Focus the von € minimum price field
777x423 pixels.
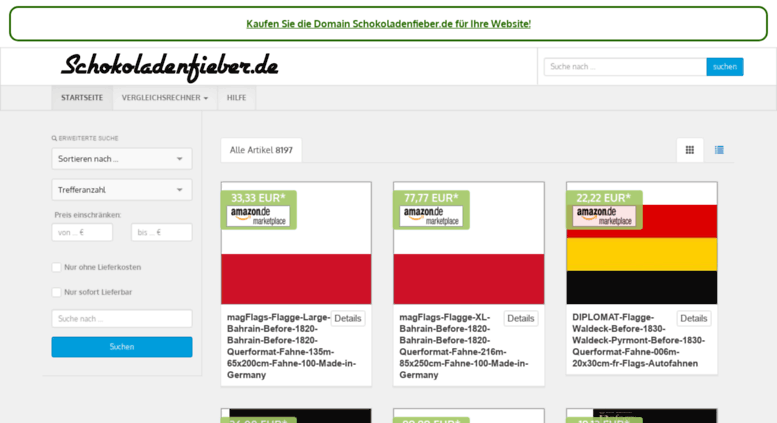click(82, 232)
